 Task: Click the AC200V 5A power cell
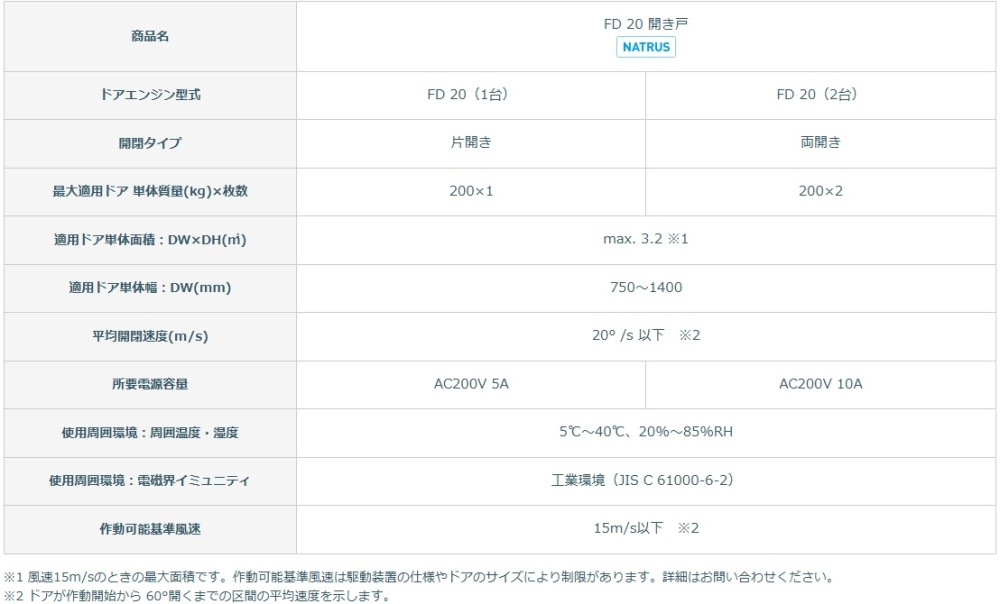471,384
